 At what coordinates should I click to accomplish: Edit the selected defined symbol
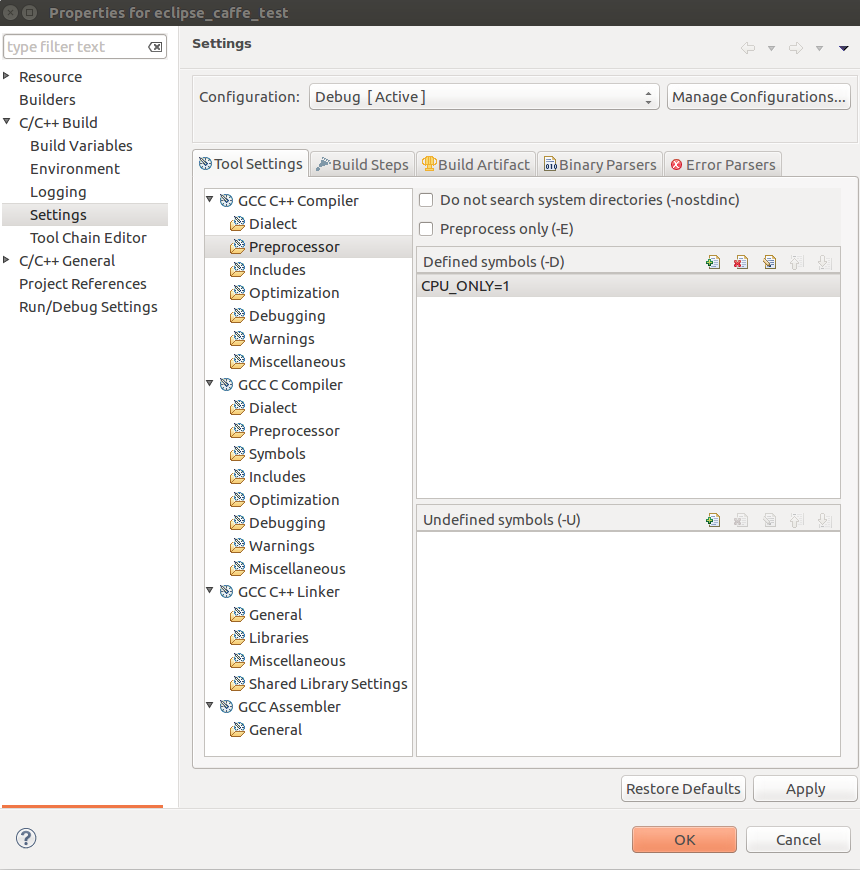[769, 262]
